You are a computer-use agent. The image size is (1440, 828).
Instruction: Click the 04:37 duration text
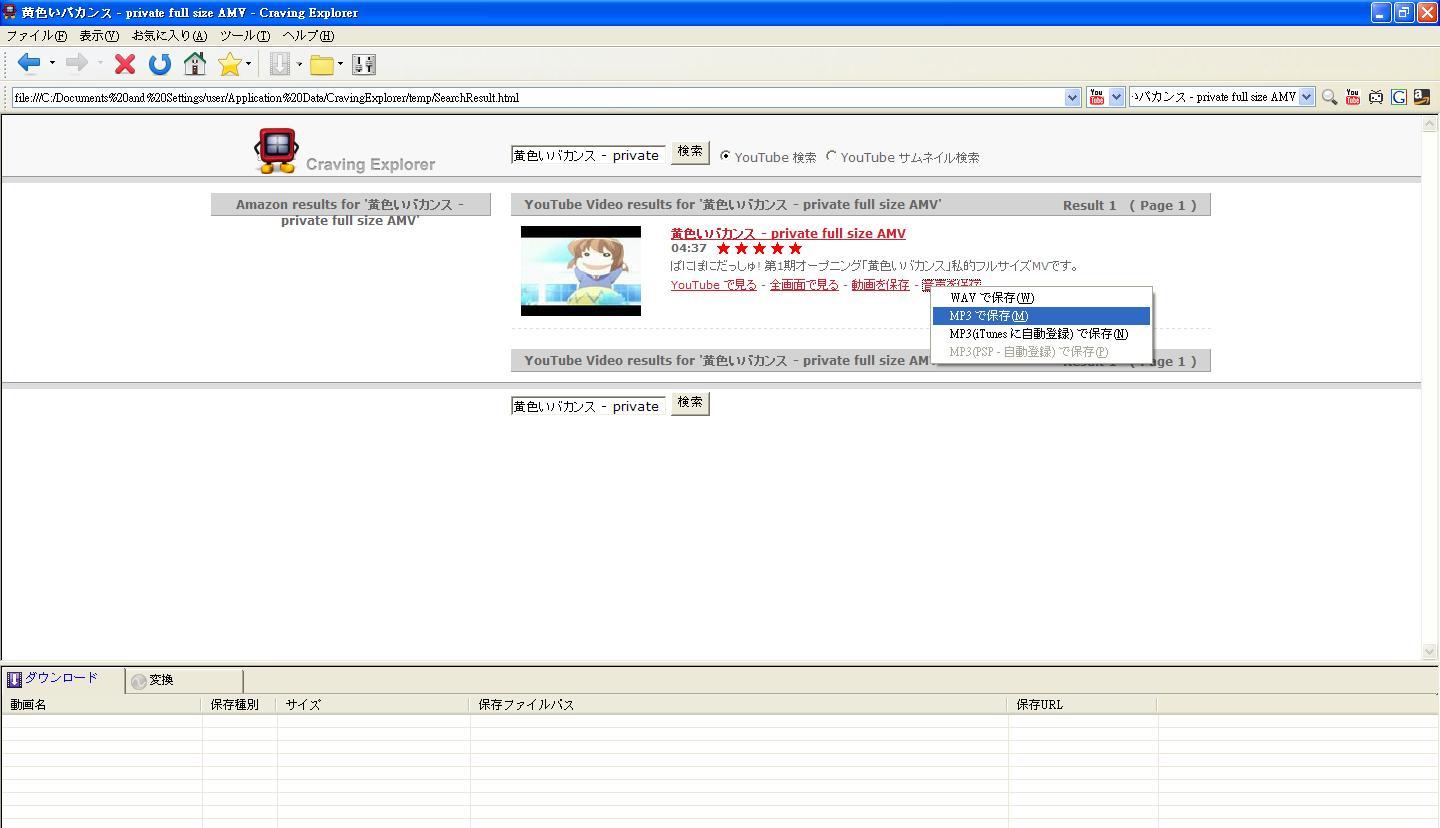pyautogui.click(x=689, y=248)
